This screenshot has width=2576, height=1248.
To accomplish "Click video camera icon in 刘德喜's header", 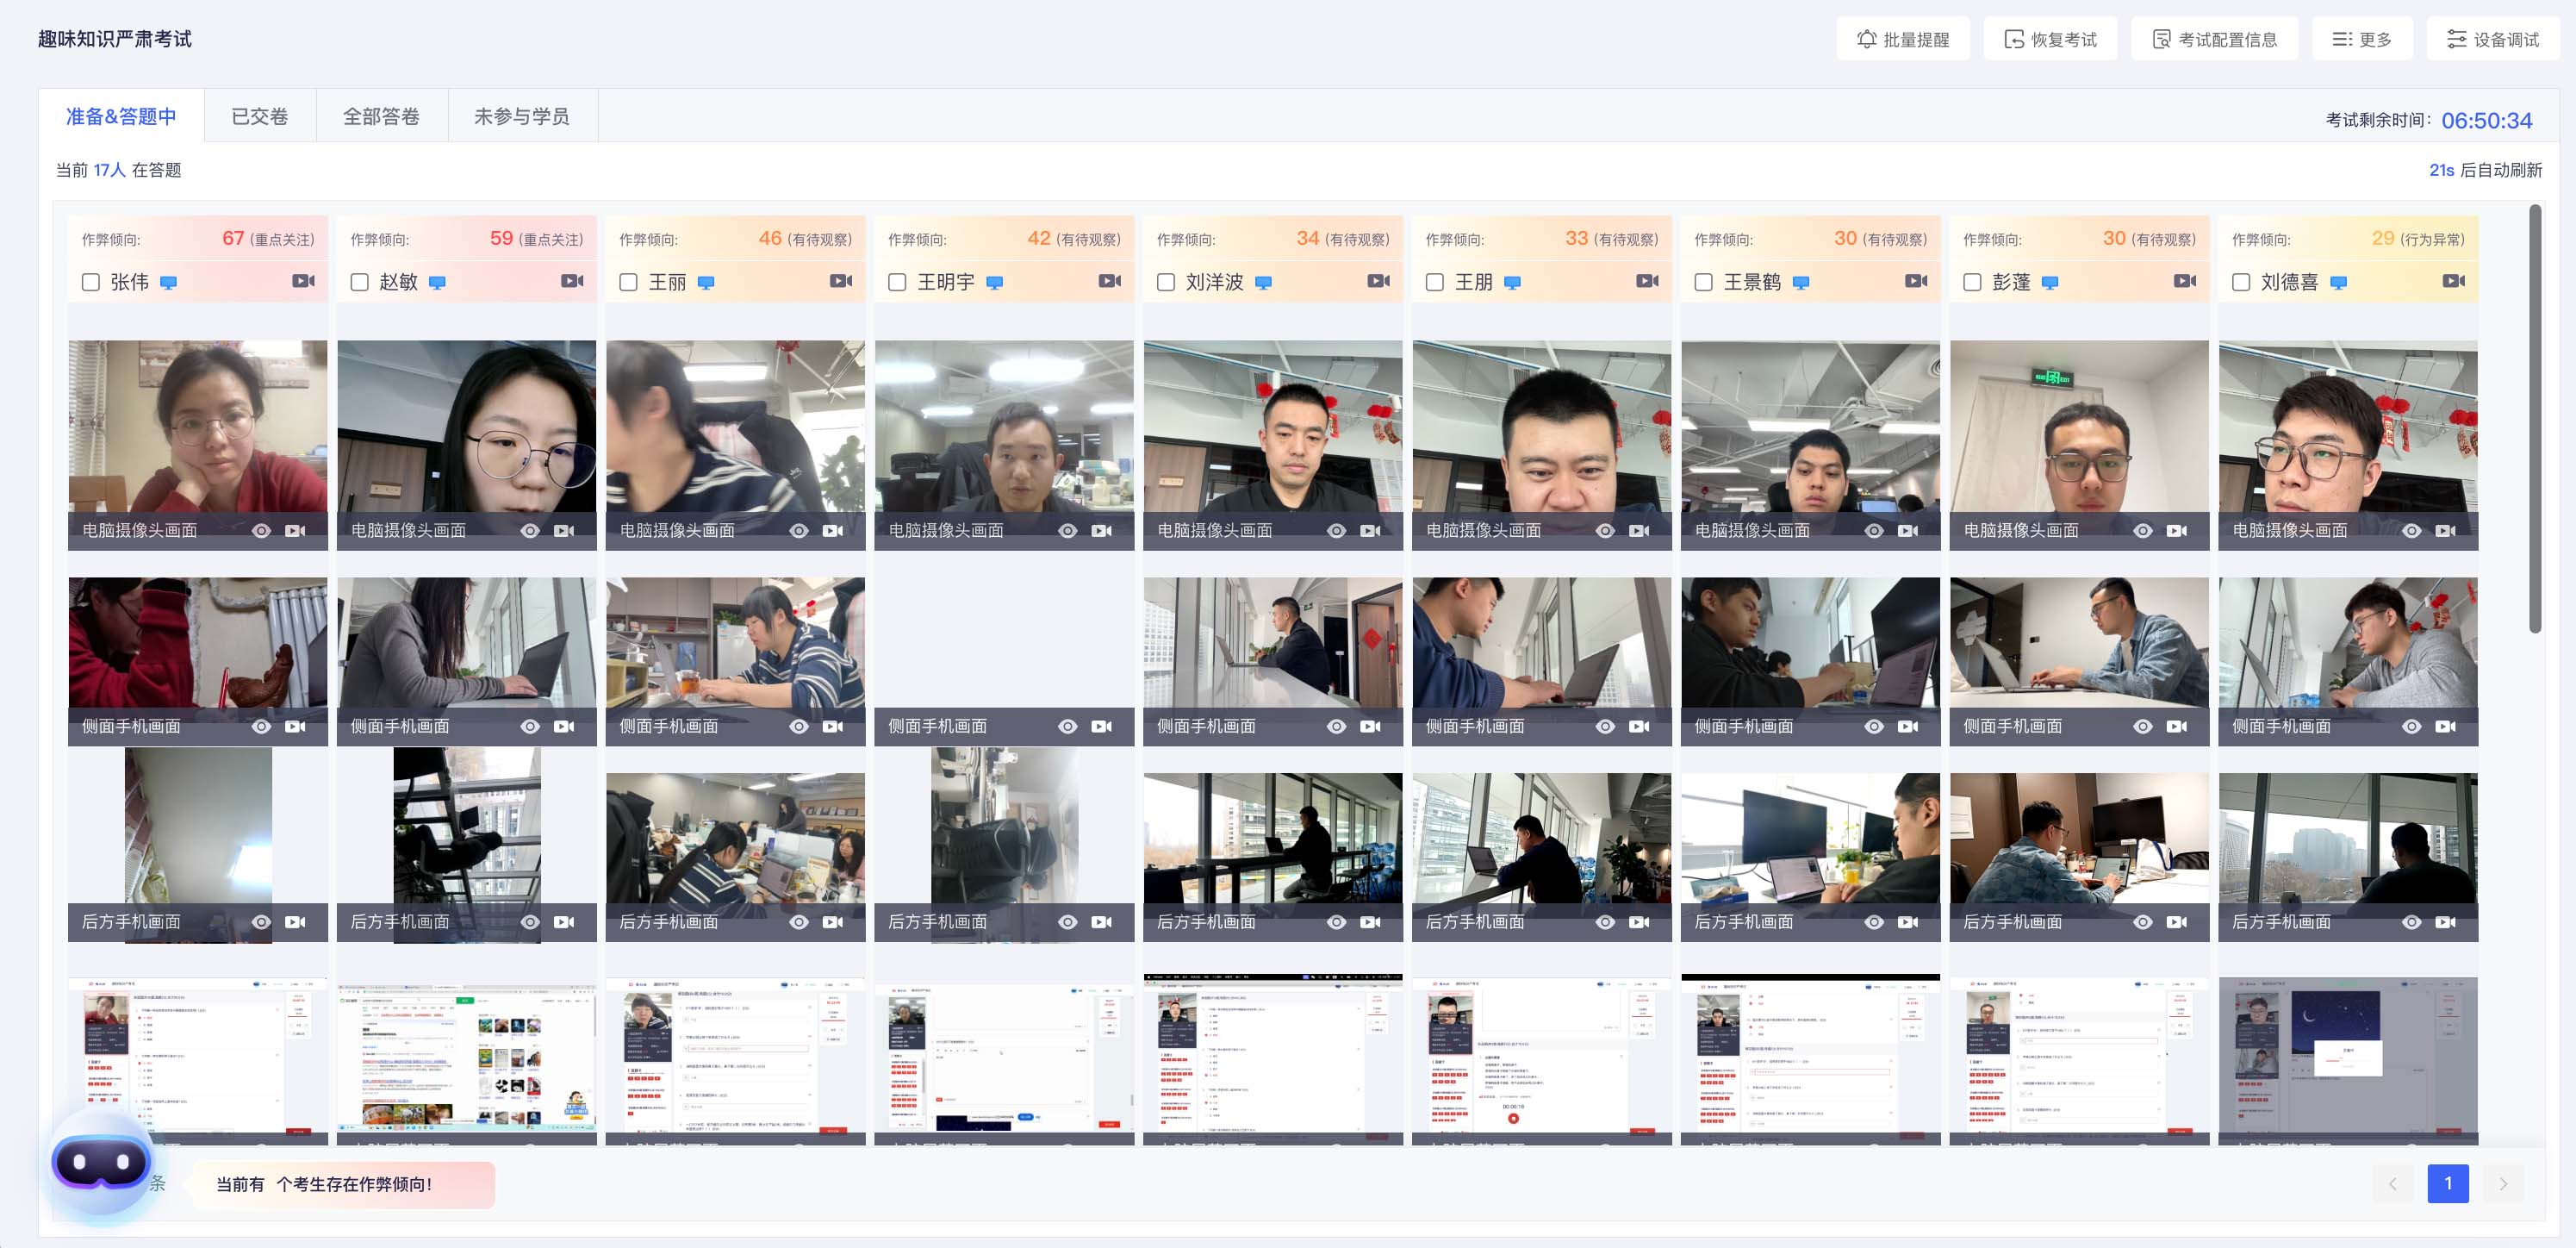I will (2453, 281).
